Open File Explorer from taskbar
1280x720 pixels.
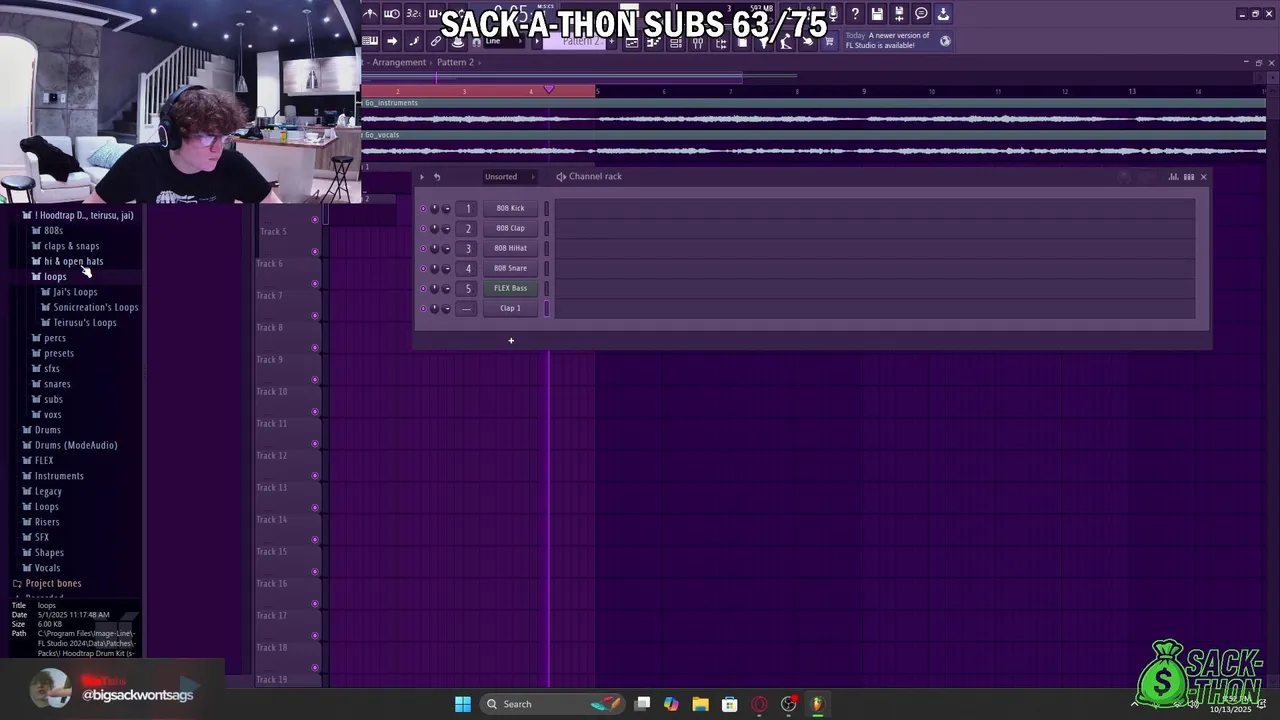pos(700,704)
